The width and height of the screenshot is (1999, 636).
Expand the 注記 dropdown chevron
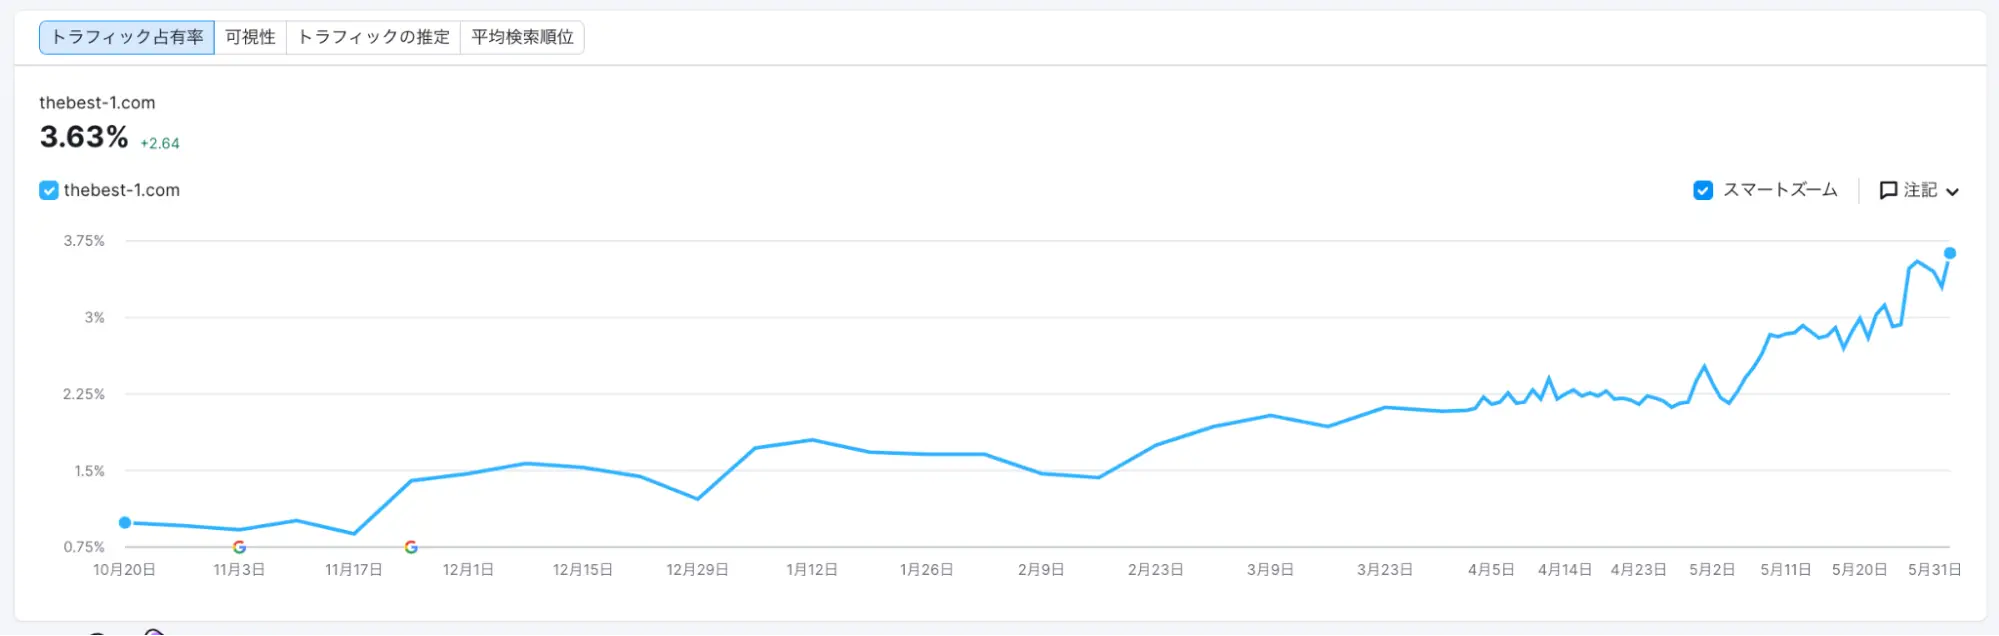point(1952,191)
